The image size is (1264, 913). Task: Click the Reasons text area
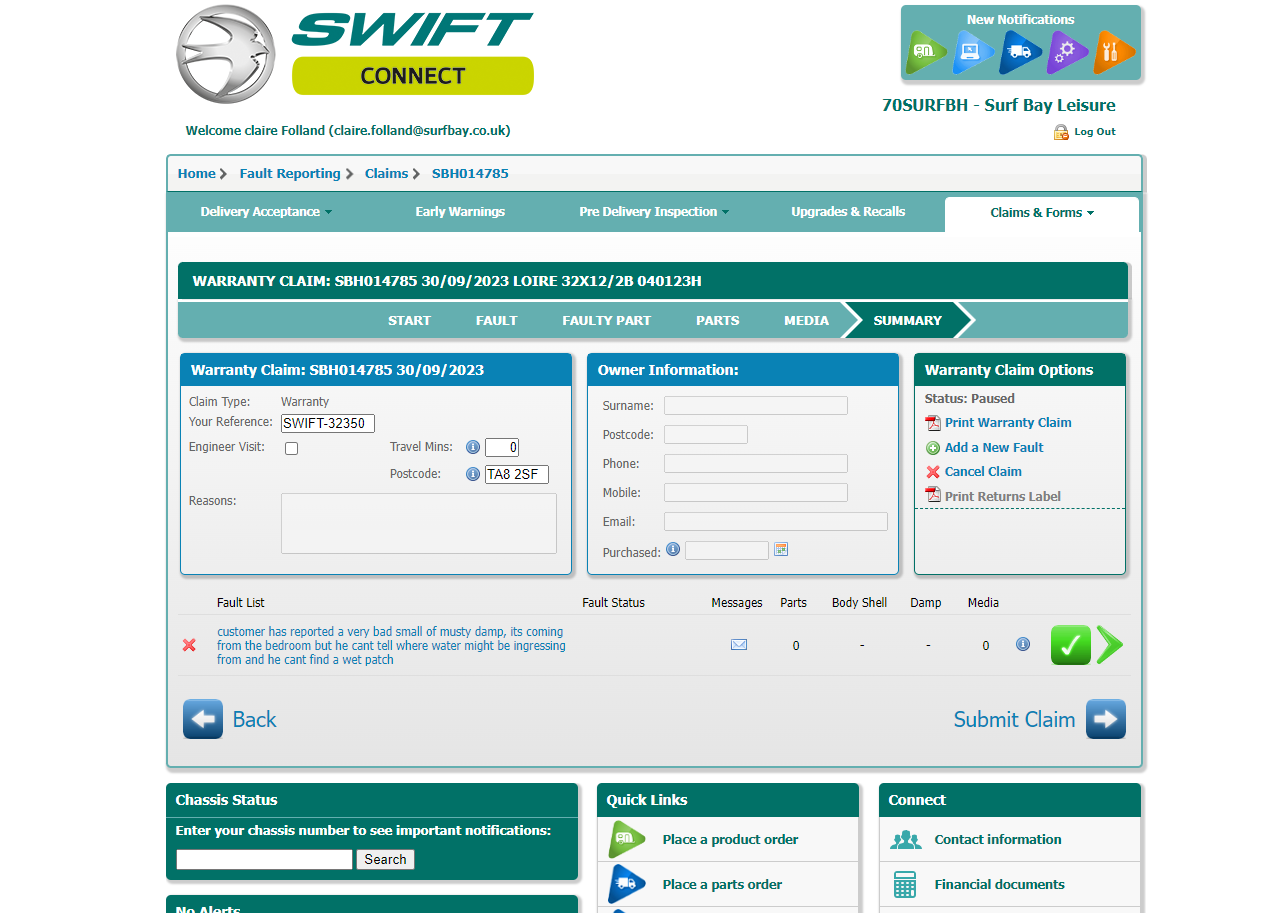[x=419, y=523]
